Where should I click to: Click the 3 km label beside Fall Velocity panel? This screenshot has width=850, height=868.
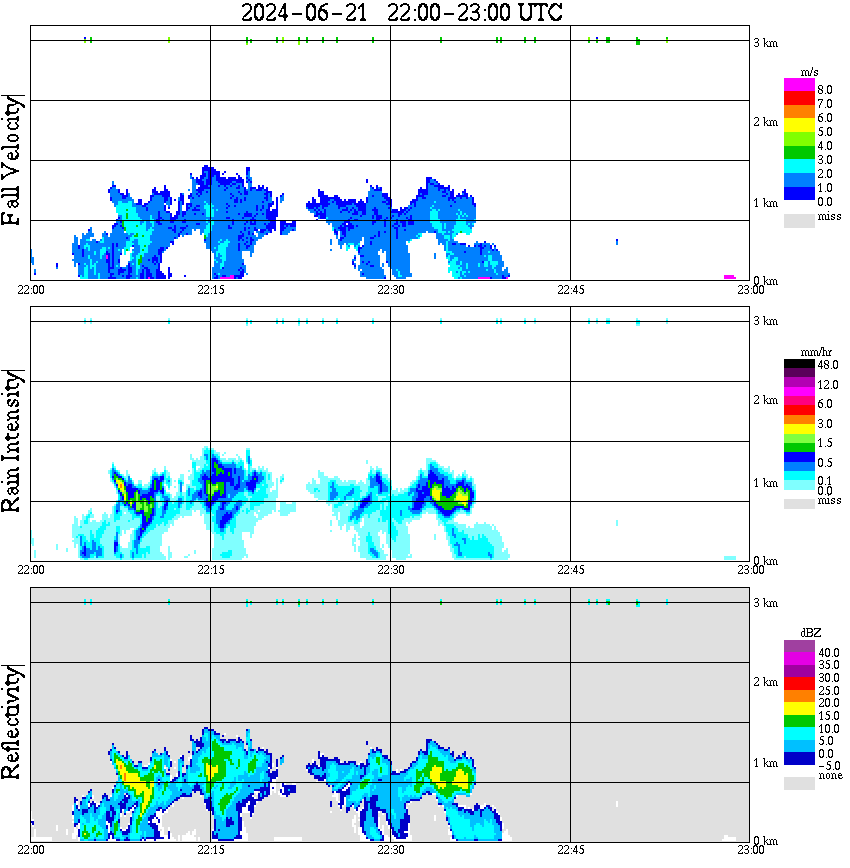click(765, 43)
